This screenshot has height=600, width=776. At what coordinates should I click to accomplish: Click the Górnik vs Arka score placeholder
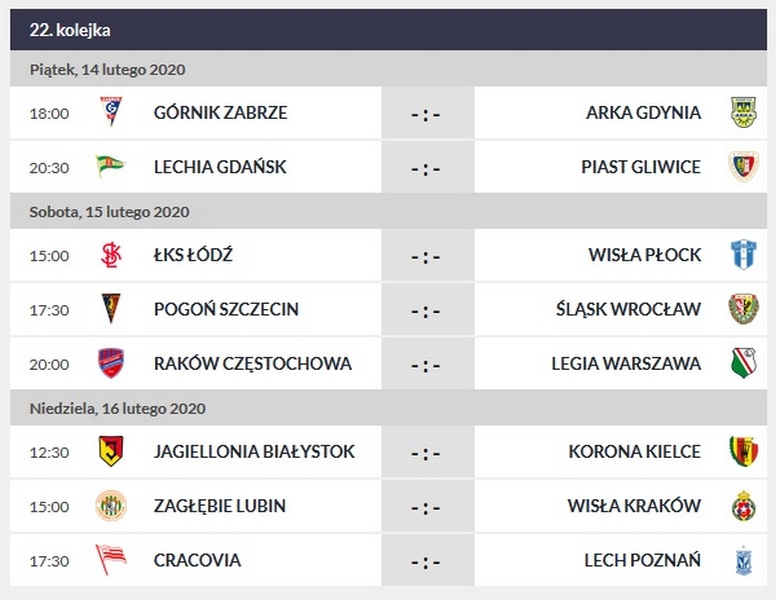[x=426, y=113]
